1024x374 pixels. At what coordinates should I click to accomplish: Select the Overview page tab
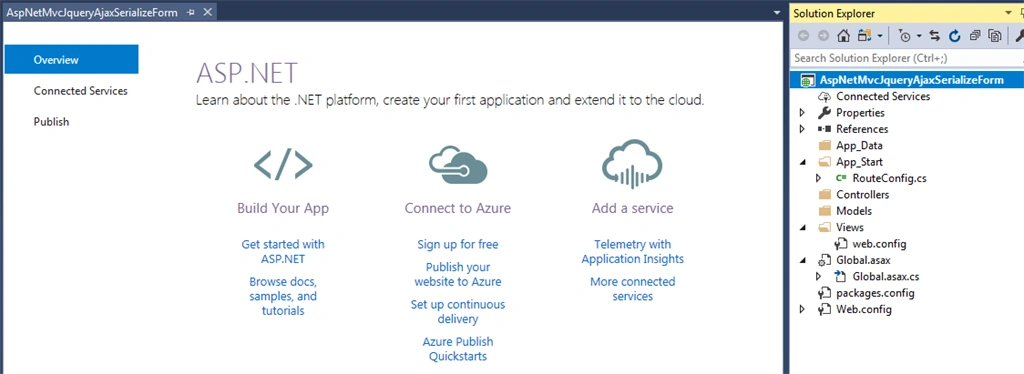(x=71, y=59)
